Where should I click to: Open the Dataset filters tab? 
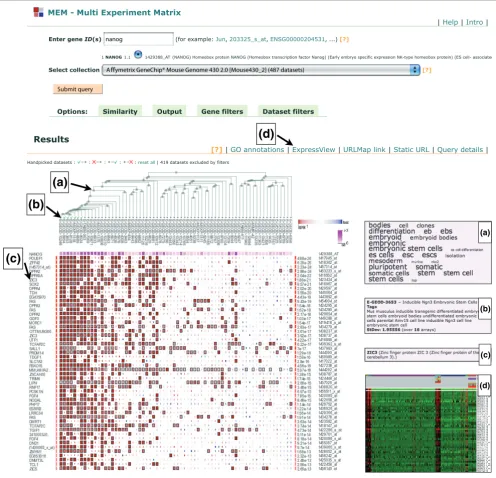(x=288, y=111)
